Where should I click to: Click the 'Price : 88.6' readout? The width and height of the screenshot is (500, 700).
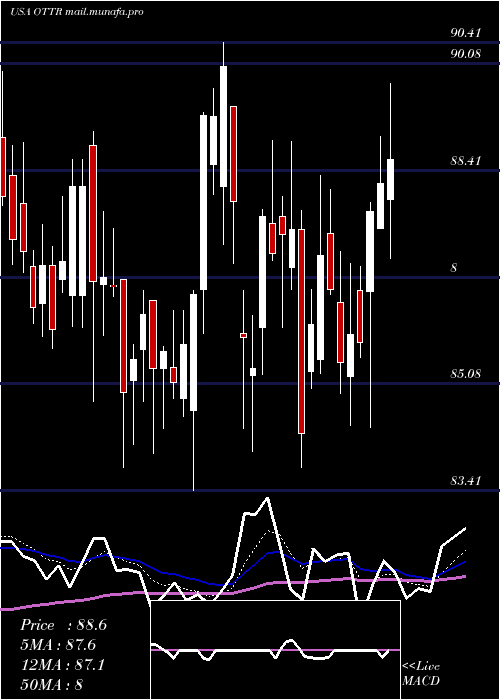63,625
